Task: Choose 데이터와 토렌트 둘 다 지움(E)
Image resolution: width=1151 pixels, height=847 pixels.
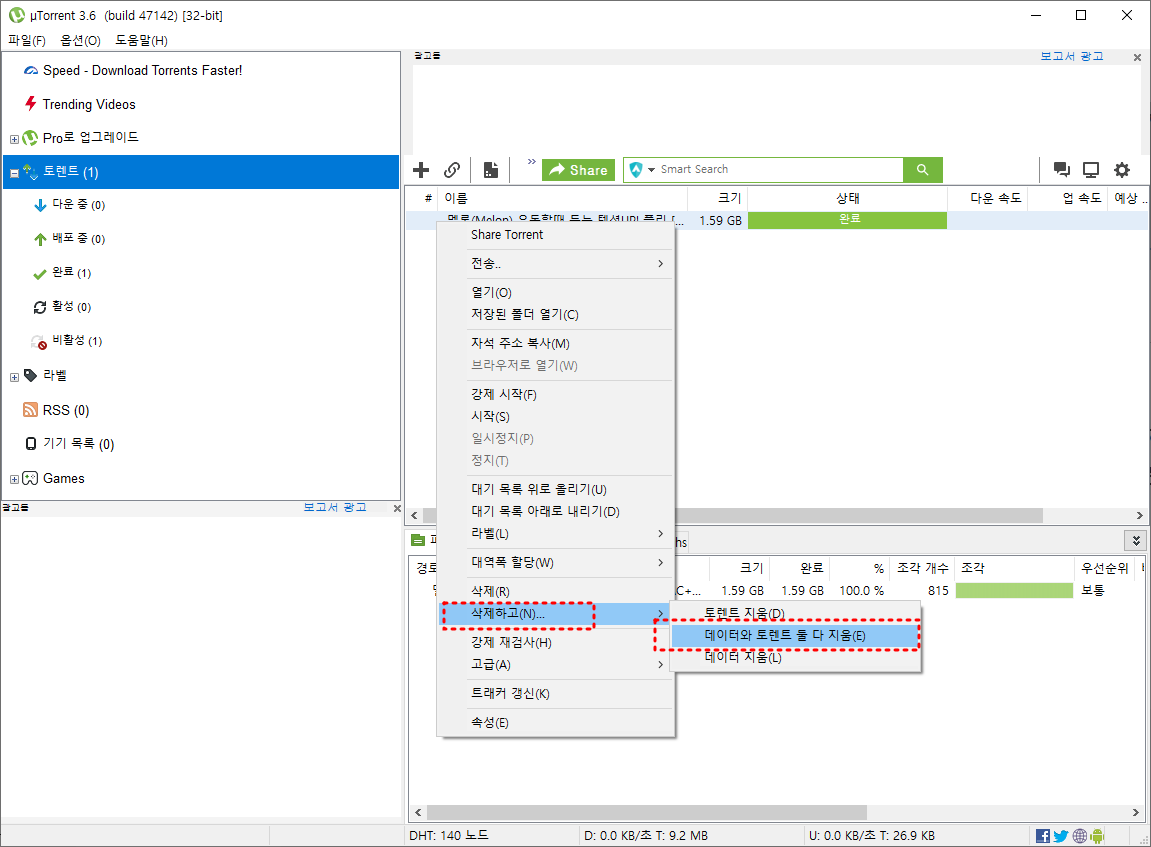Action: [796, 635]
